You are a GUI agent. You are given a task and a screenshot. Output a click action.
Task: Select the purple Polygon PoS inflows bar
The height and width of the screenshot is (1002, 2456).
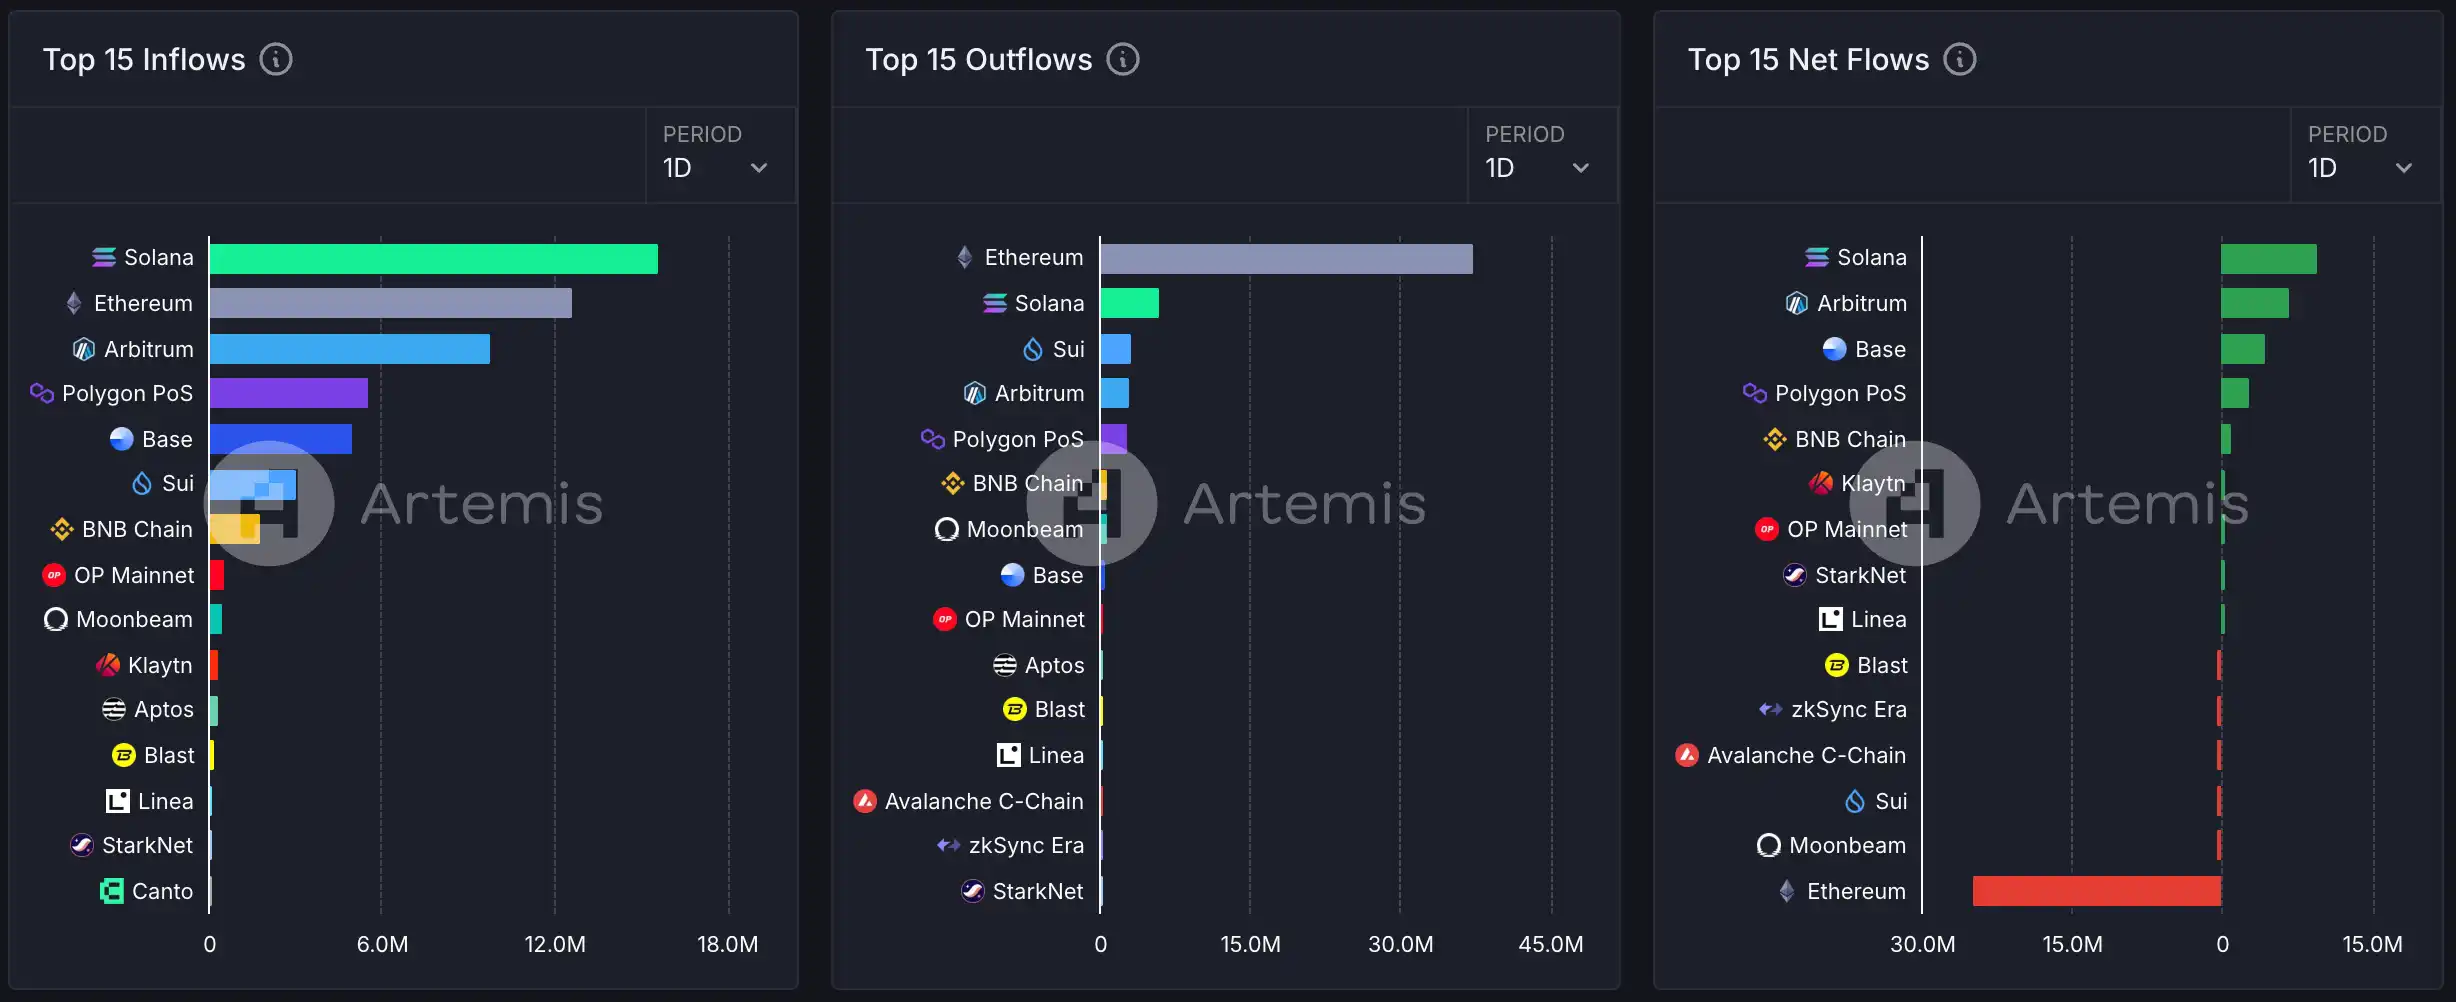[x=289, y=393]
